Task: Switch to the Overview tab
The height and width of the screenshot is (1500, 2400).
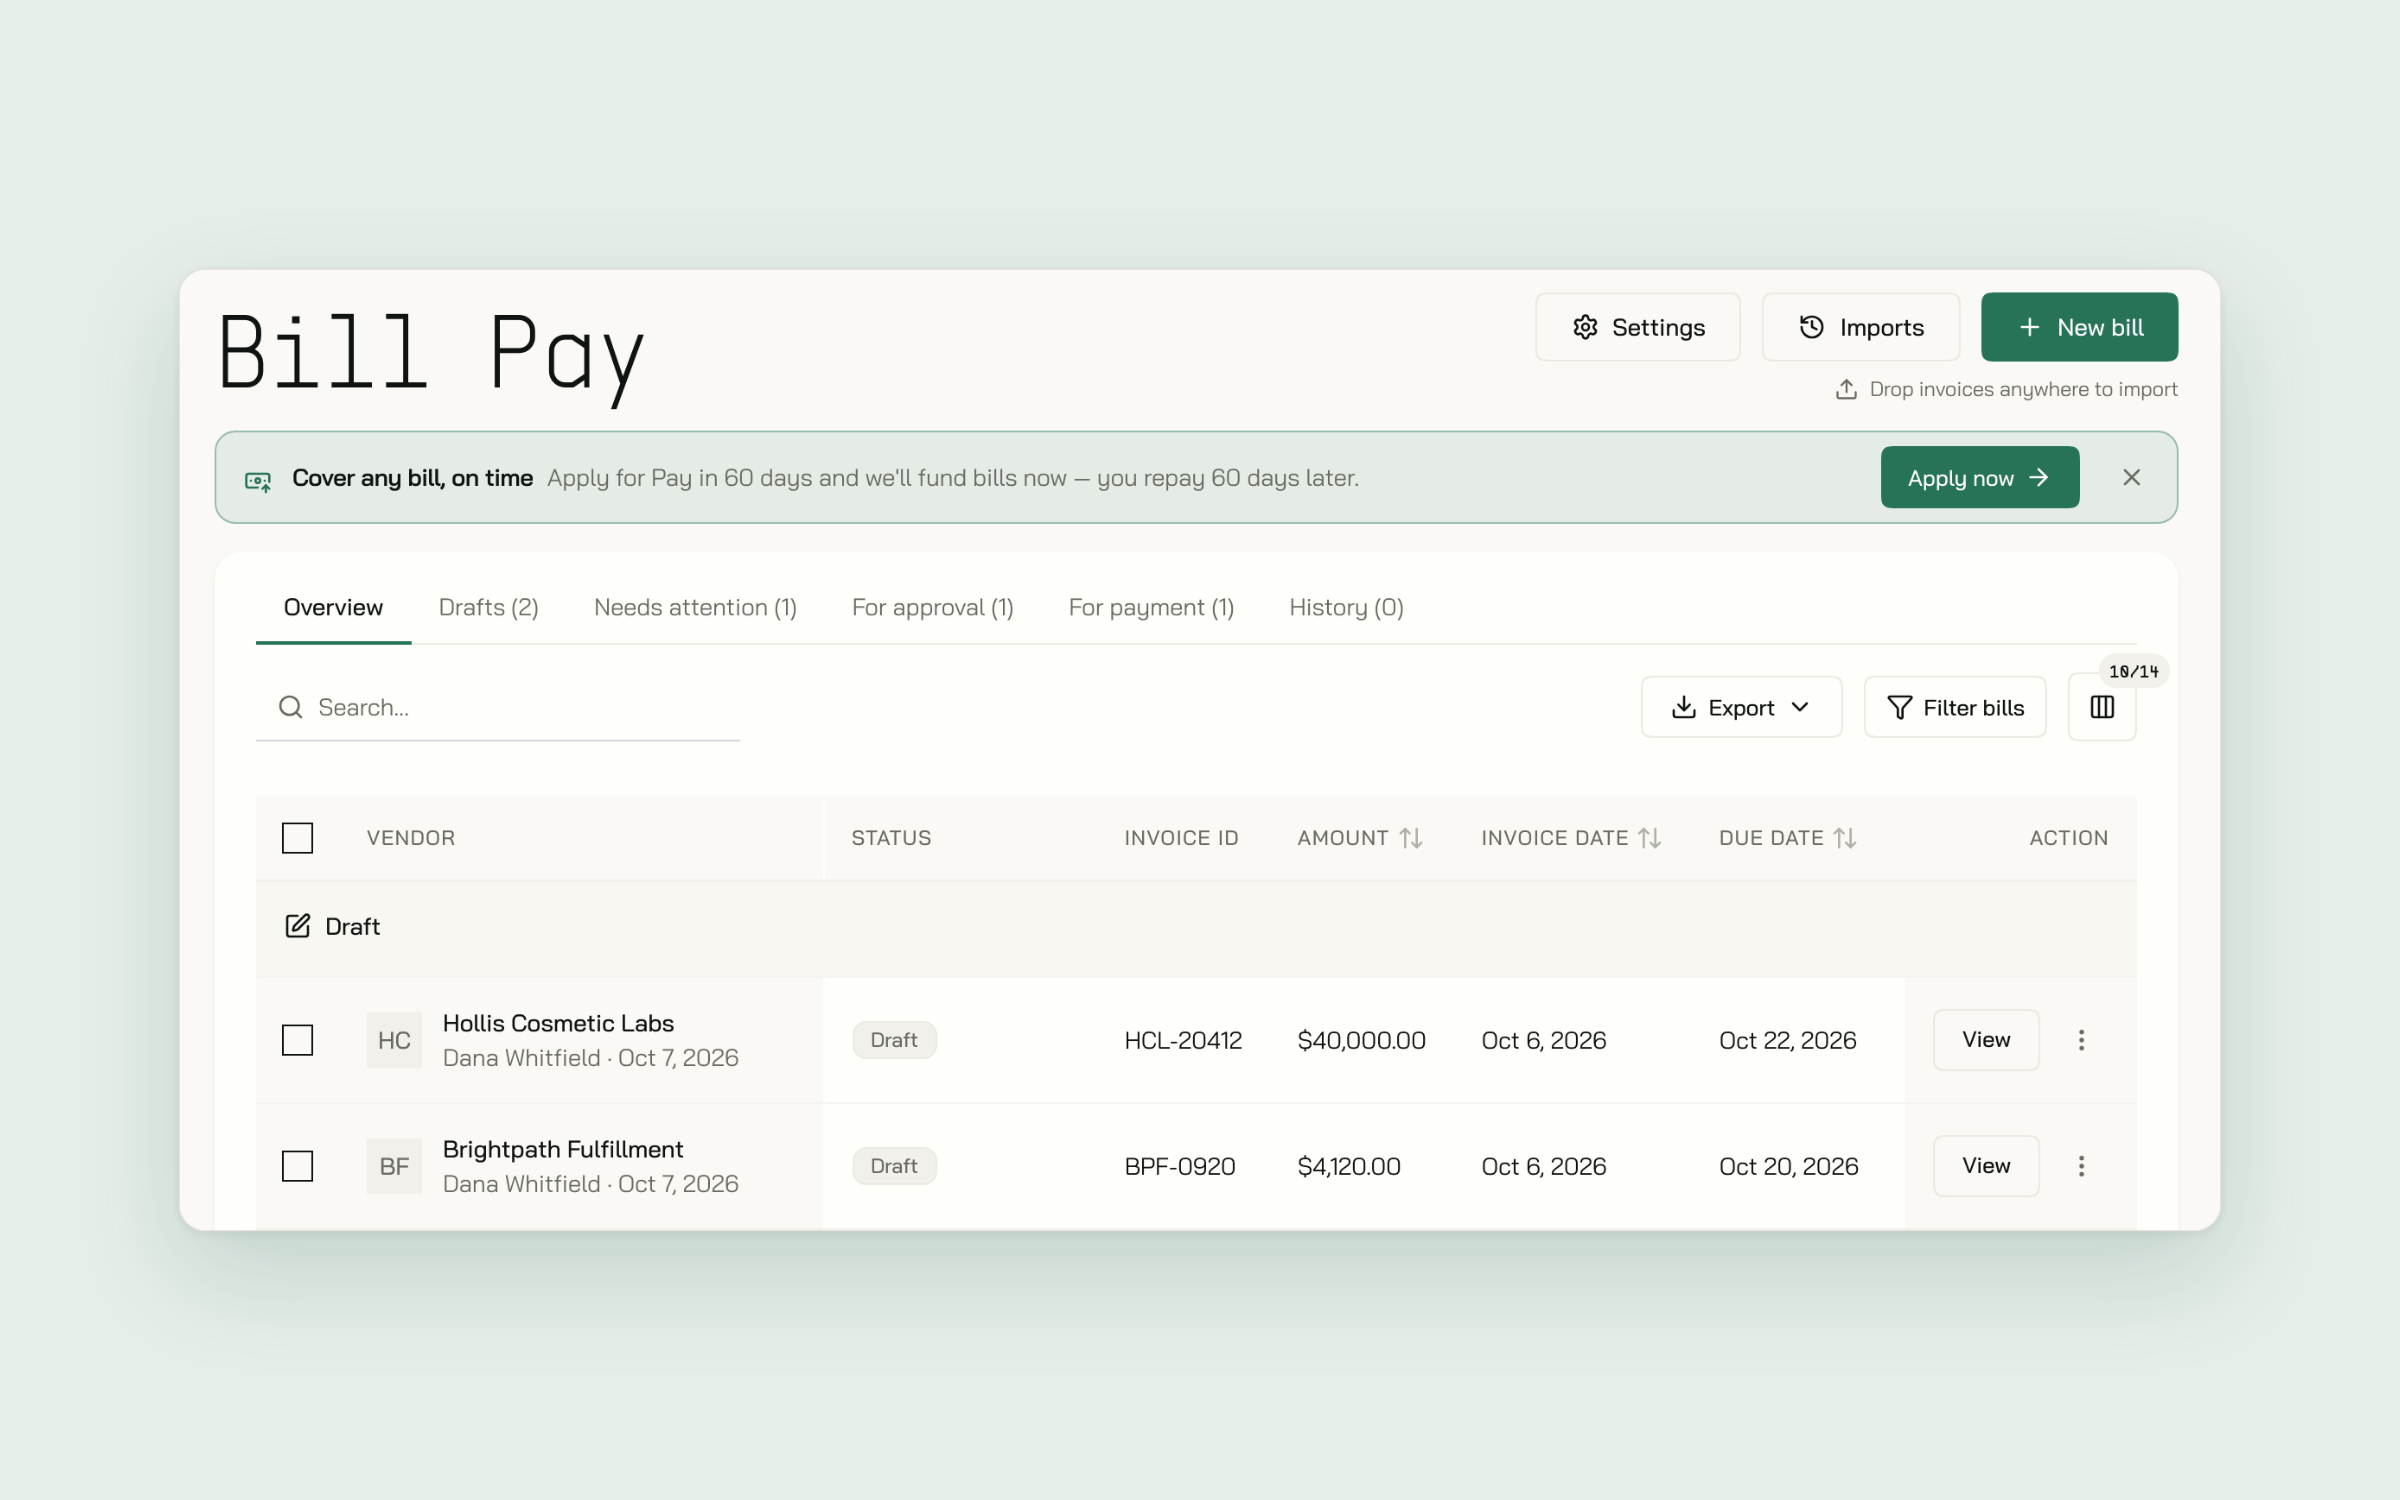Action: pyautogui.click(x=333, y=607)
